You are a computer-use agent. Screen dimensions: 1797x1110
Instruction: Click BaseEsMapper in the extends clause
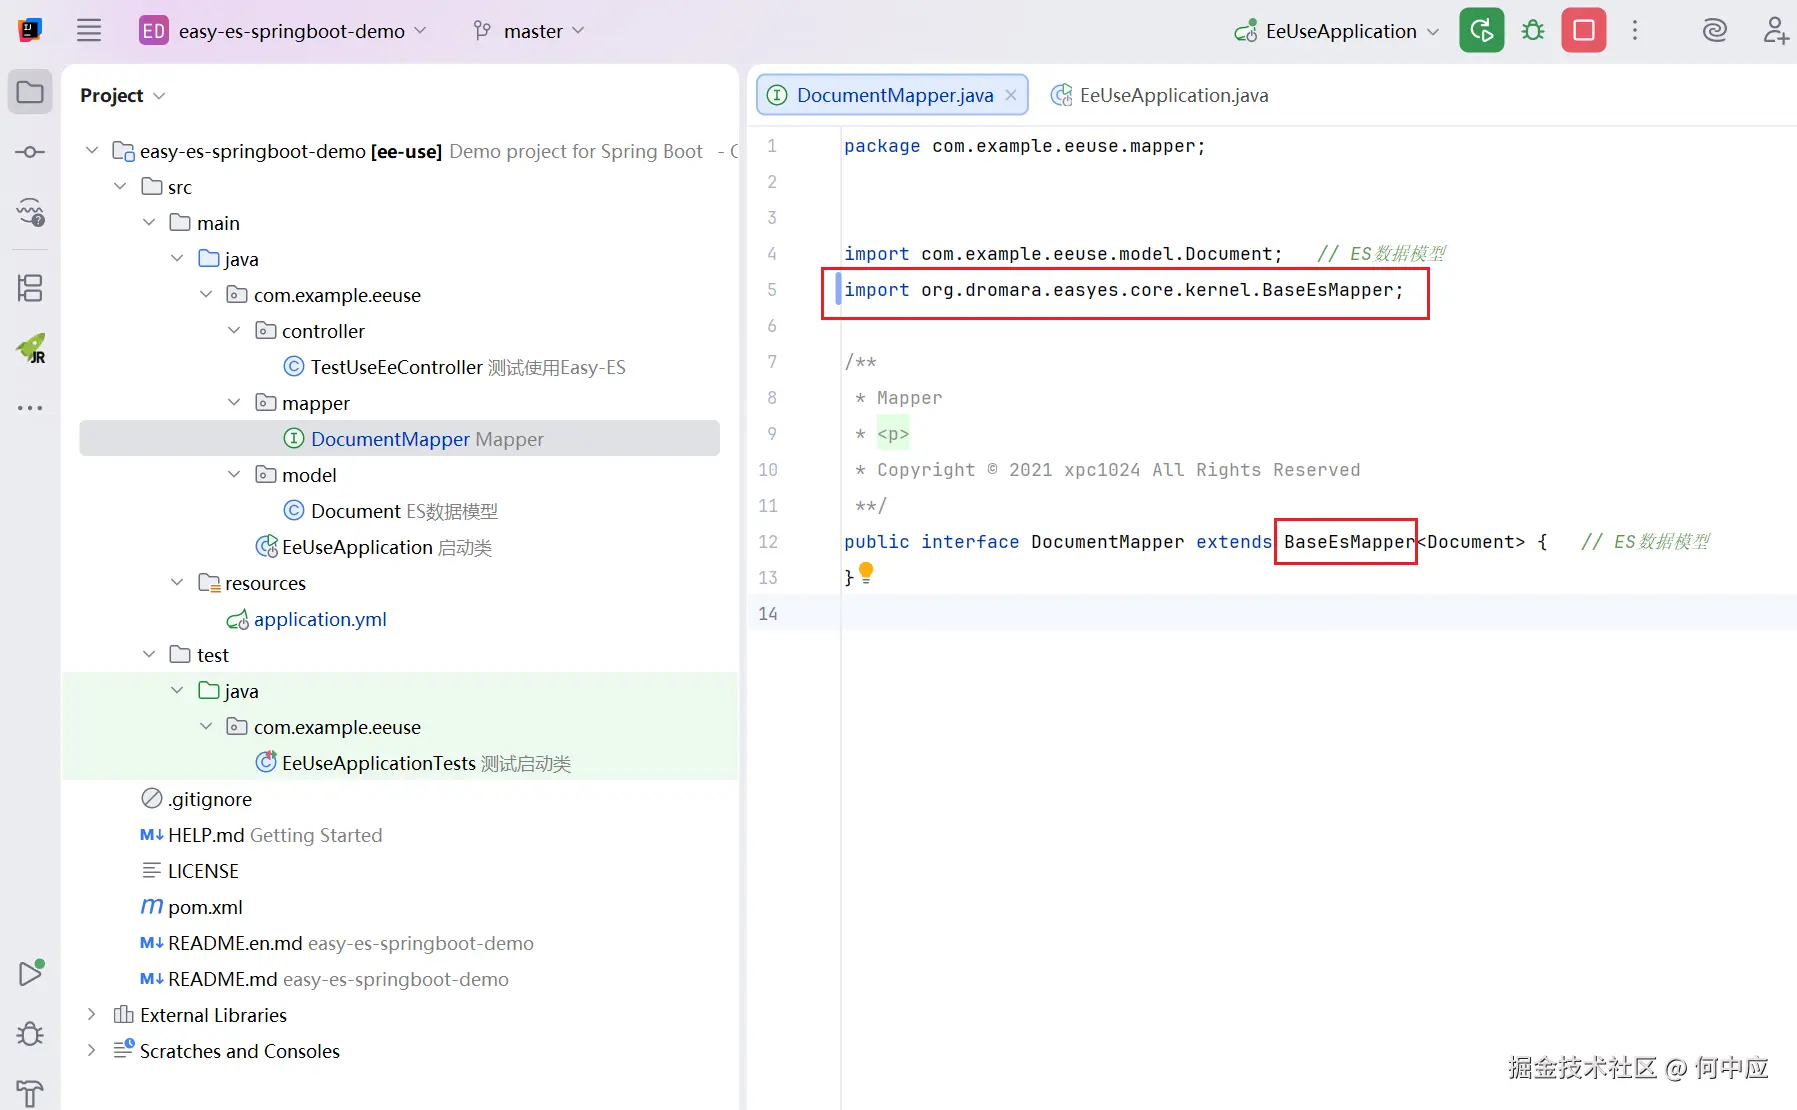coord(1349,542)
